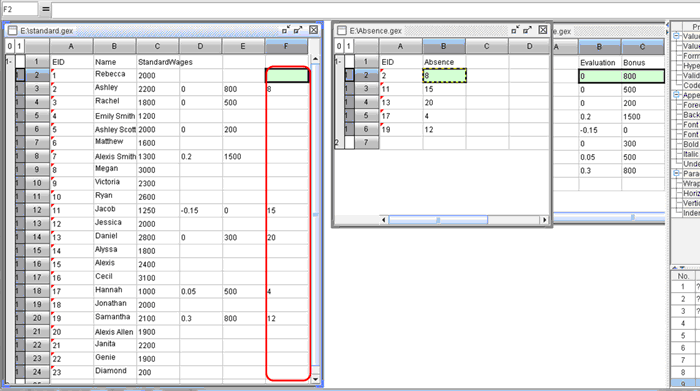
Task: Select column C header in standard.gex
Action: pyautogui.click(x=157, y=46)
